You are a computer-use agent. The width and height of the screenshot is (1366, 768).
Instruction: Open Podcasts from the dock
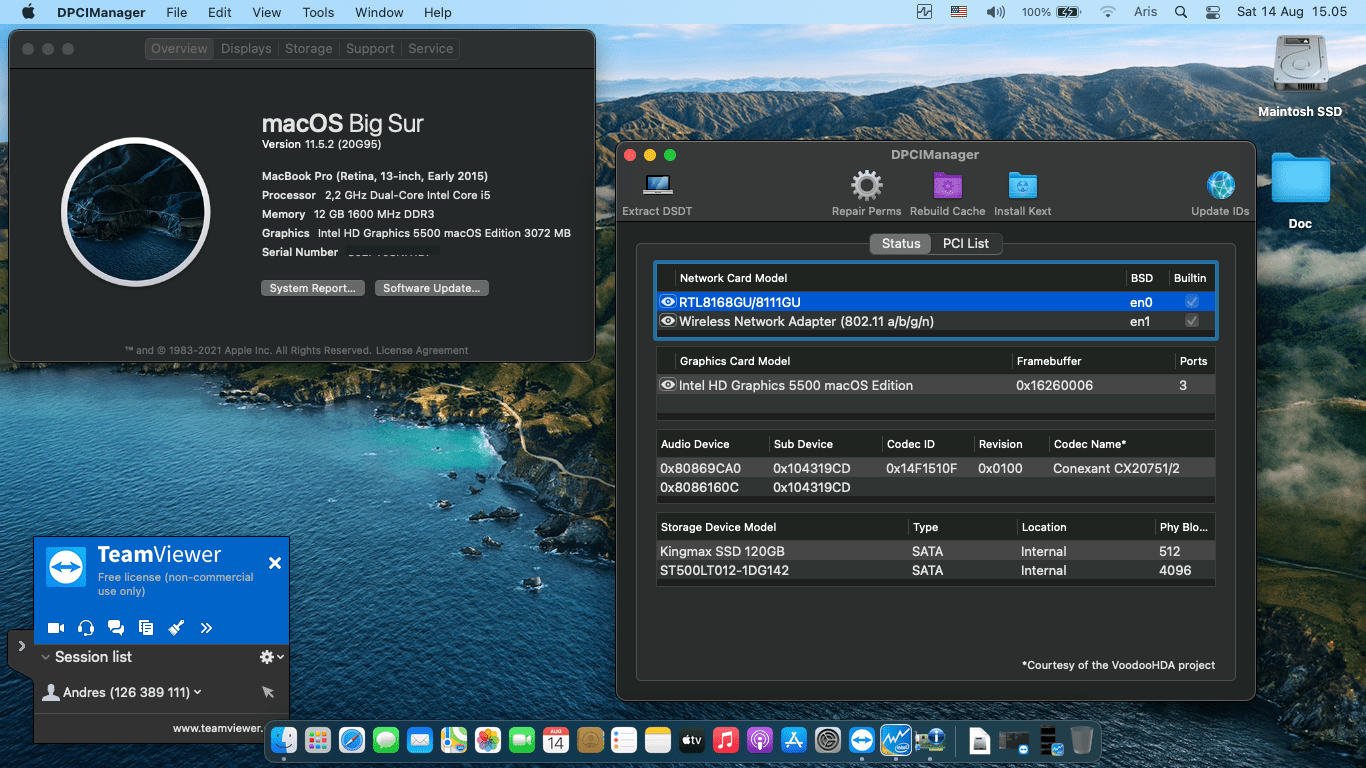pos(760,740)
